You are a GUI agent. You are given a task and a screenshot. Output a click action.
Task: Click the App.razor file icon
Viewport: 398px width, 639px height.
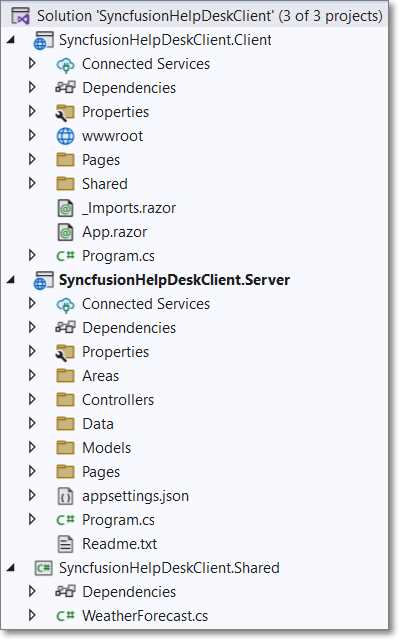65,232
